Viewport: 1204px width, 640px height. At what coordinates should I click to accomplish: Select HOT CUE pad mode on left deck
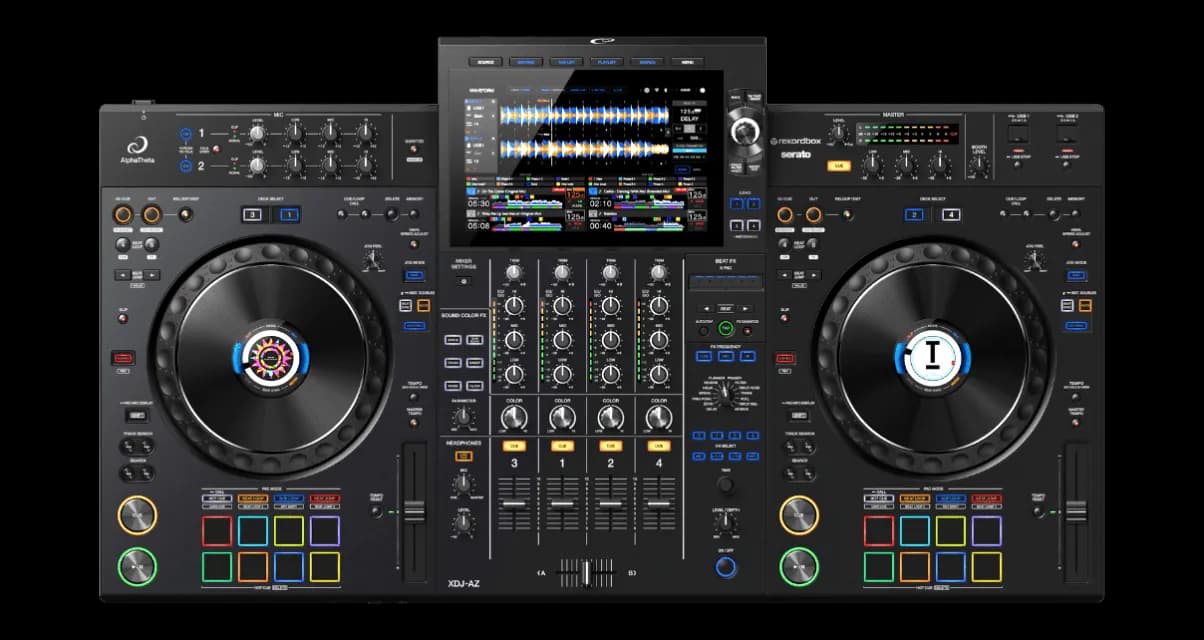pos(216,498)
